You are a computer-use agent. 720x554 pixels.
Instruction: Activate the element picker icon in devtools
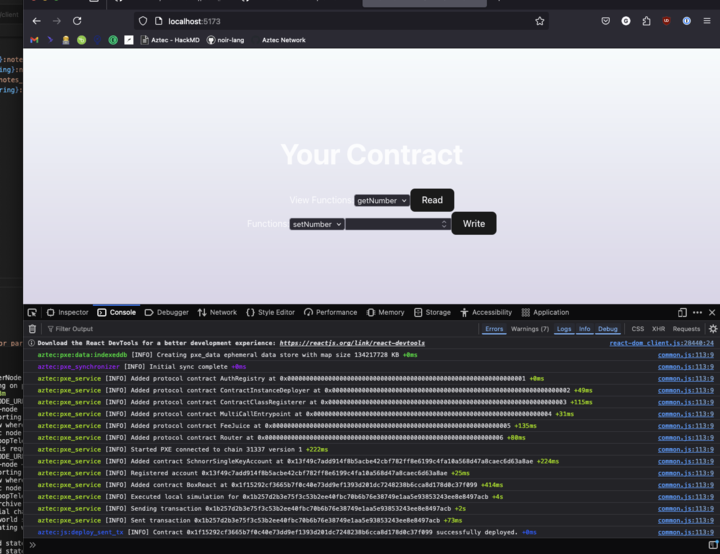pos(32,312)
